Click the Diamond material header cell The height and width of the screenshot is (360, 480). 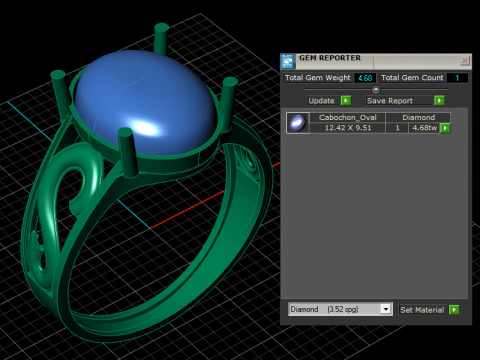[x=418, y=117]
